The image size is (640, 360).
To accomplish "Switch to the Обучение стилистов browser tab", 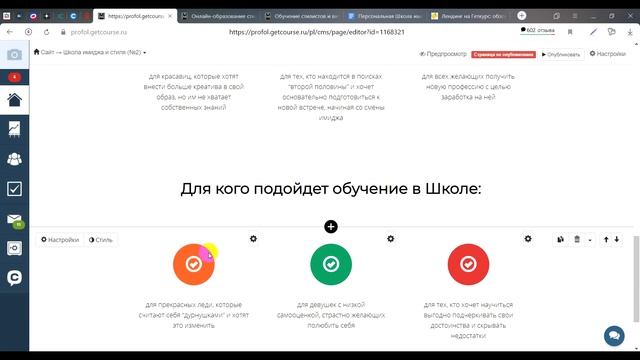I will point(302,16).
